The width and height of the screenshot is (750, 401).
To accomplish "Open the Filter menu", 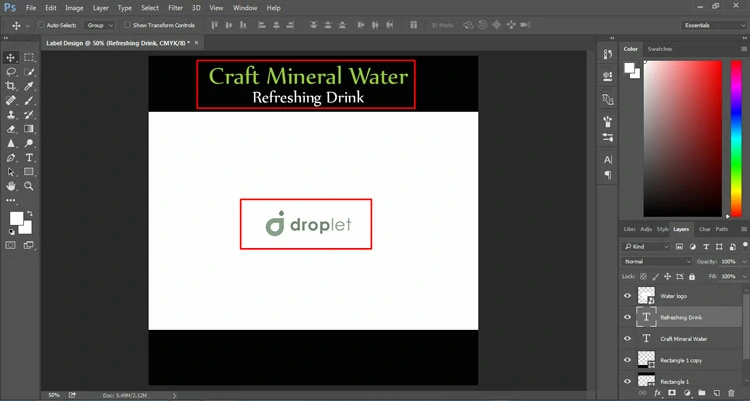I will (175, 7).
